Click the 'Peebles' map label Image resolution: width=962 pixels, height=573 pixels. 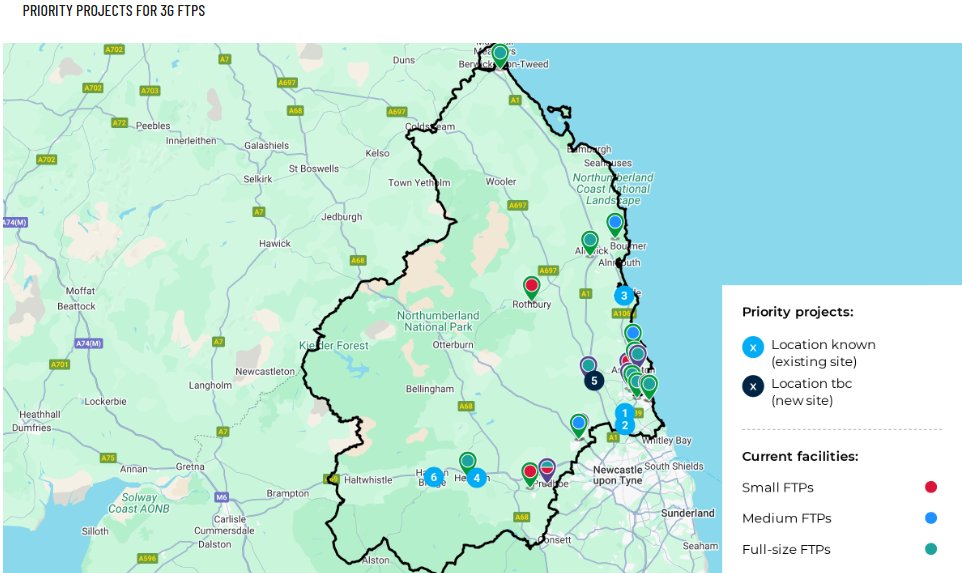click(153, 126)
